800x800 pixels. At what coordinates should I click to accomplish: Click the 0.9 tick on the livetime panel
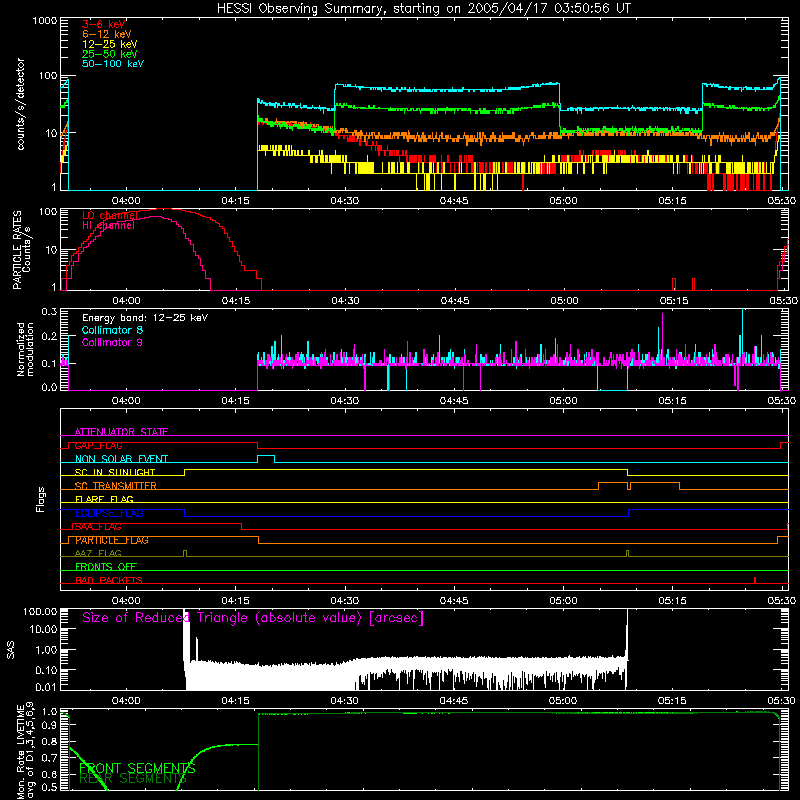pos(50,727)
